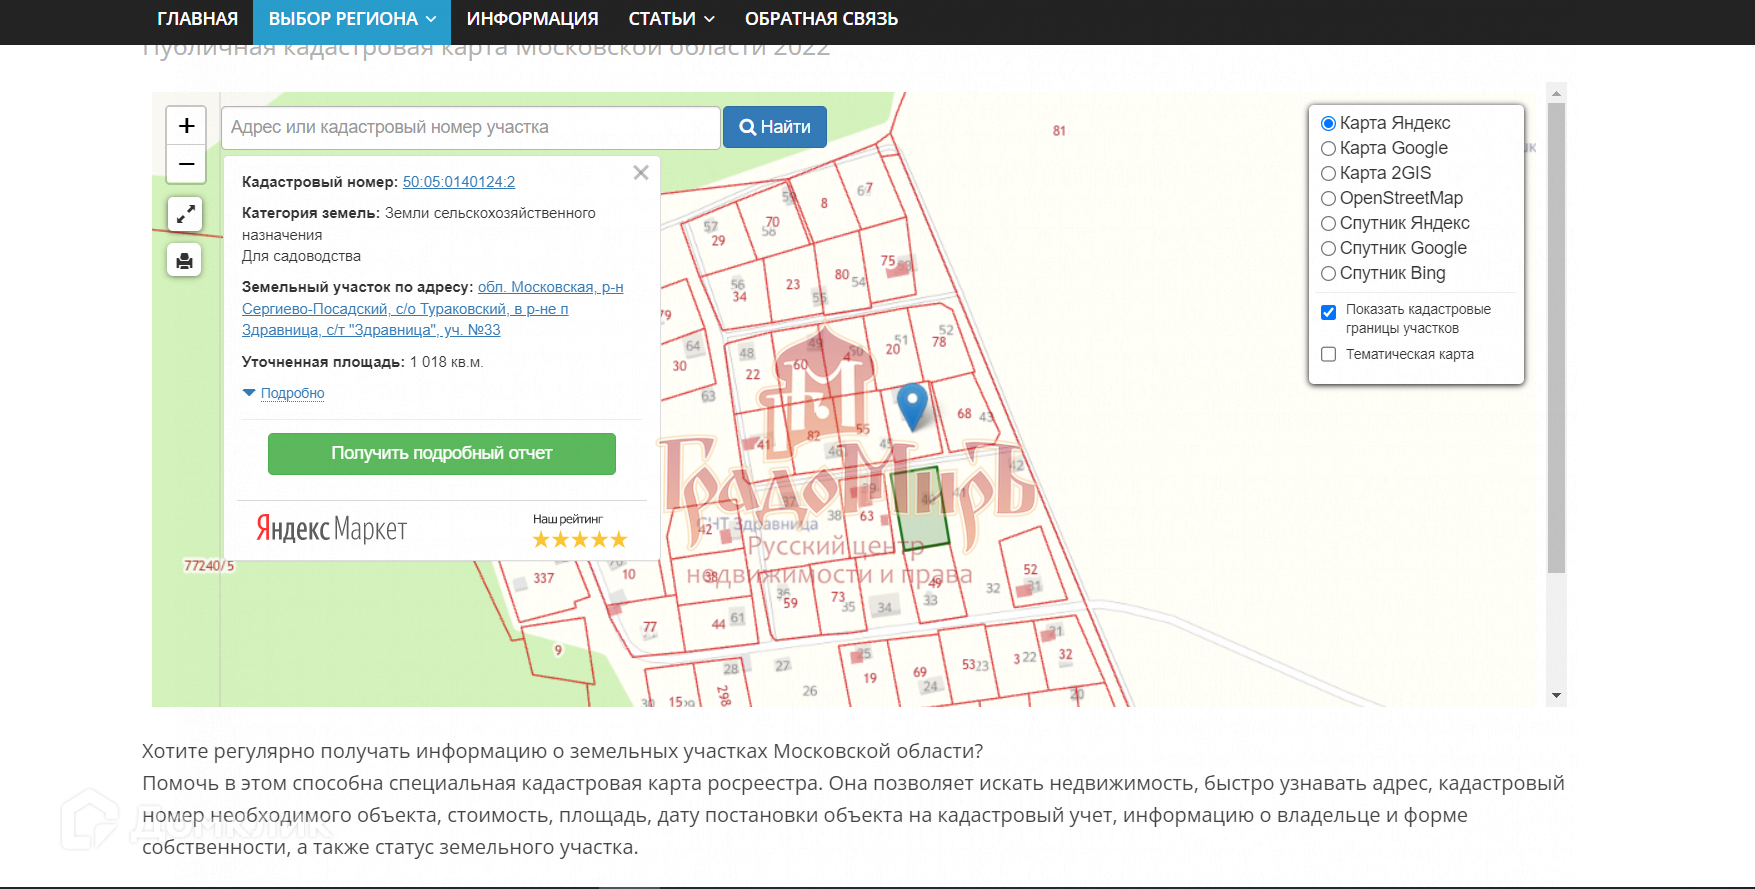Go to ГЛАВНАЯ menu item
The width and height of the screenshot is (1755, 889).
pyautogui.click(x=197, y=19)
